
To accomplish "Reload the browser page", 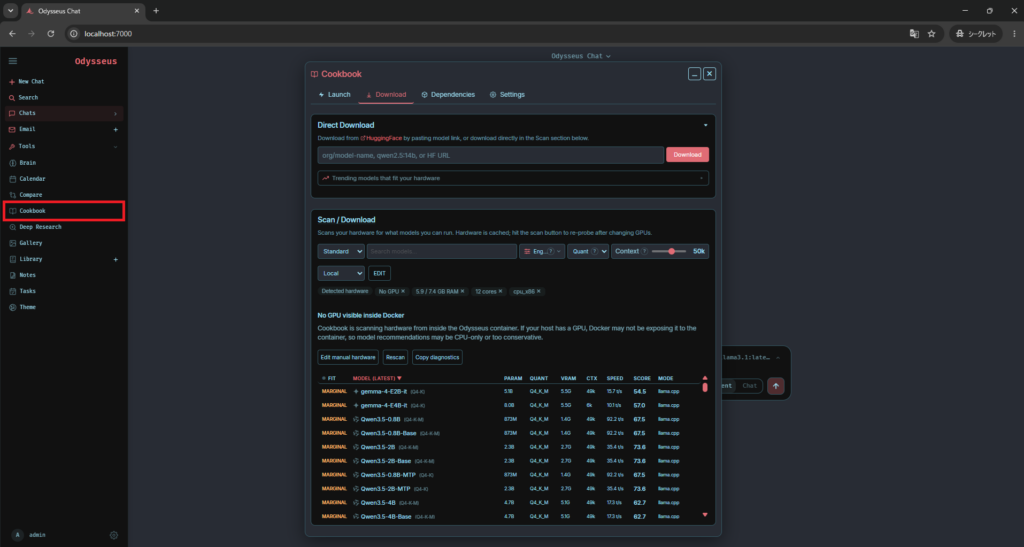I will [x=50, y=34].
